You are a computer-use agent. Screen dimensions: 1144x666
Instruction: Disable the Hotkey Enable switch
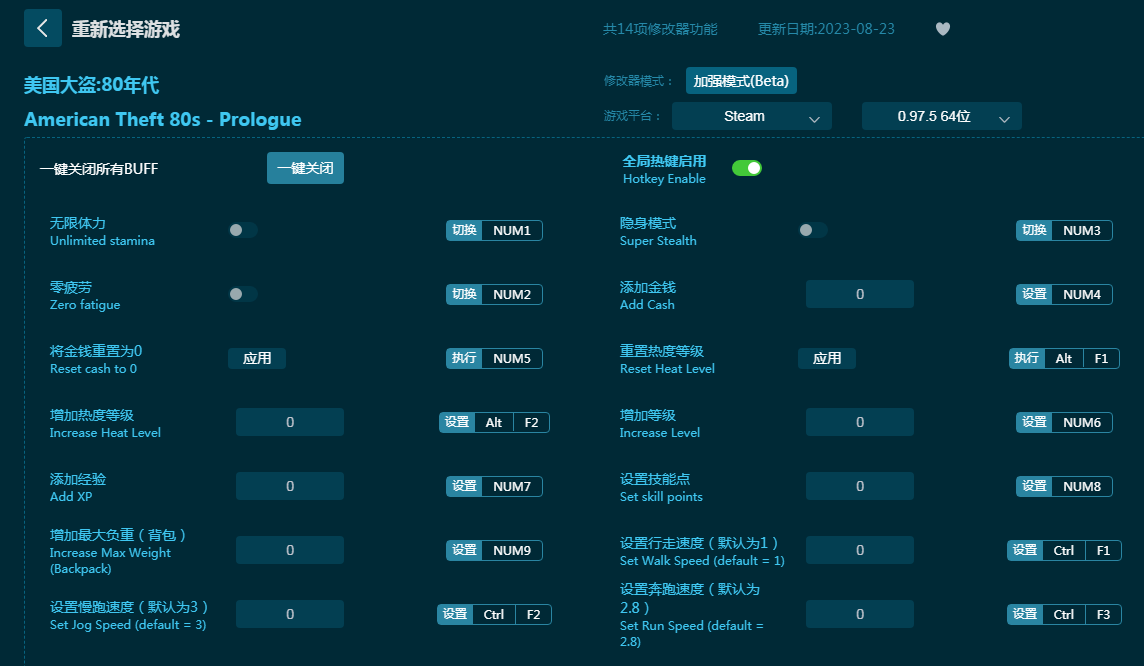pos(747,169)
